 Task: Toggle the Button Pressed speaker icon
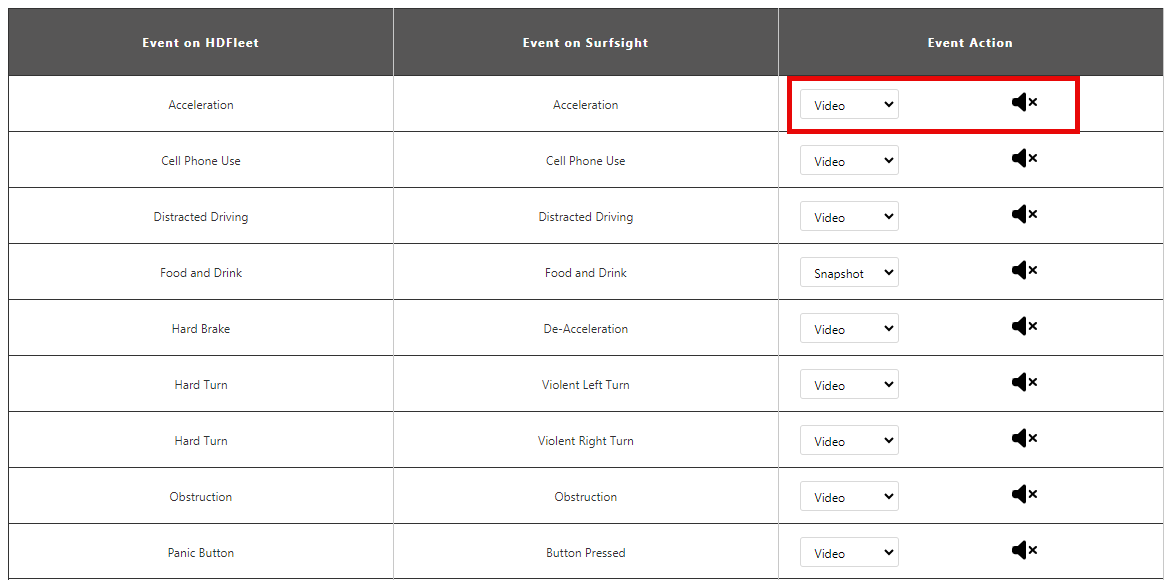tap(1024, 550)
